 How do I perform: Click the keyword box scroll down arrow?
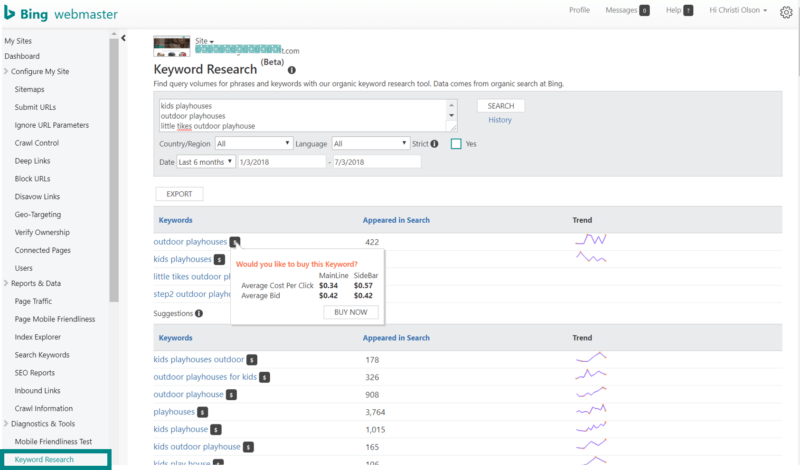tap(451, 116)
